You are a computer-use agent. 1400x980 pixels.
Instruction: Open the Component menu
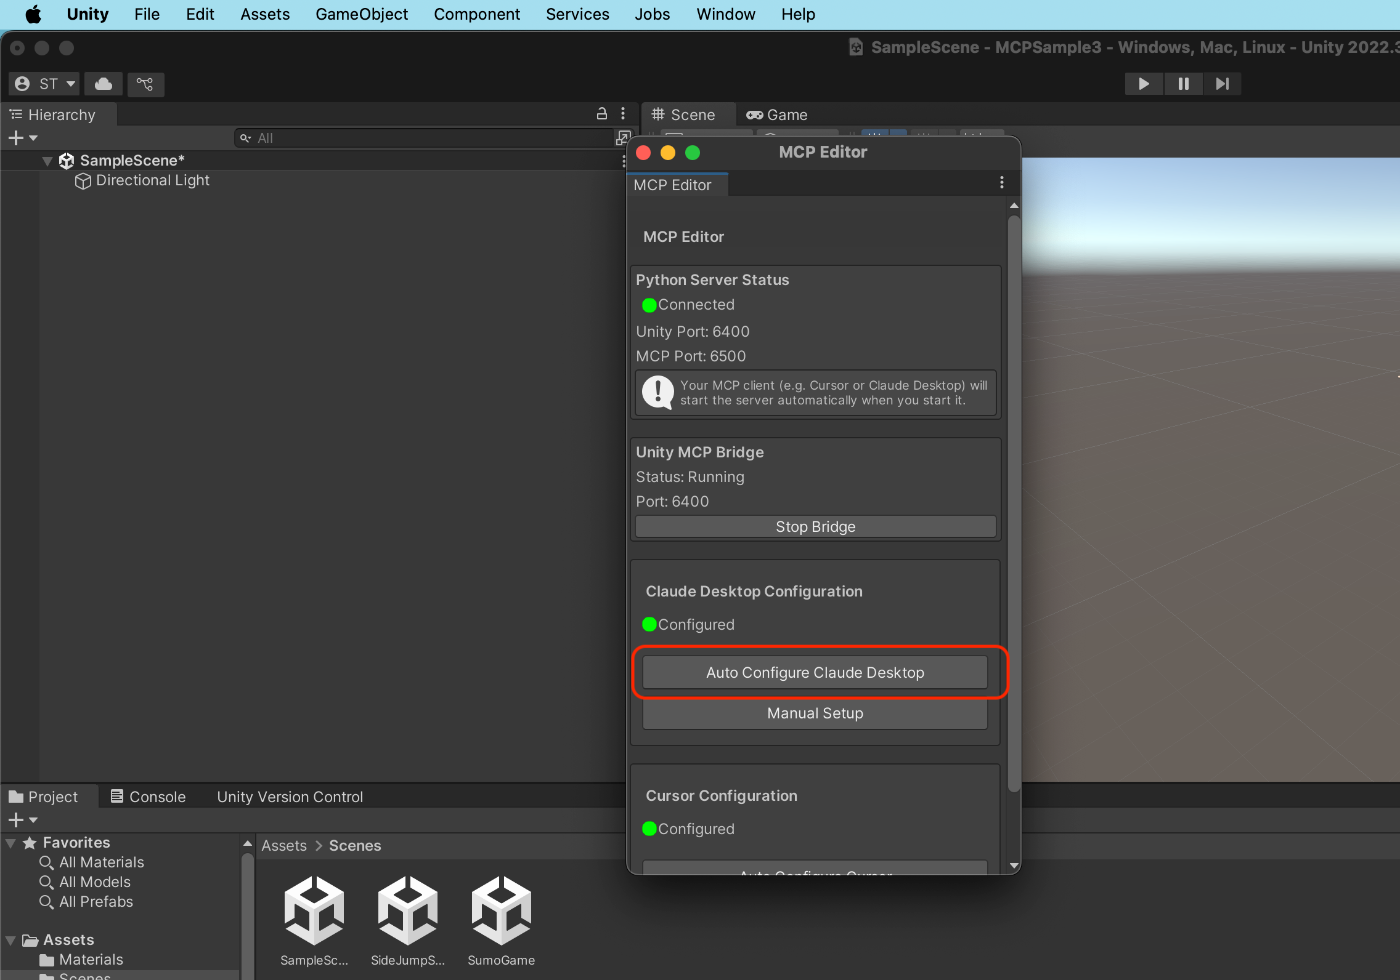point(477,14)
